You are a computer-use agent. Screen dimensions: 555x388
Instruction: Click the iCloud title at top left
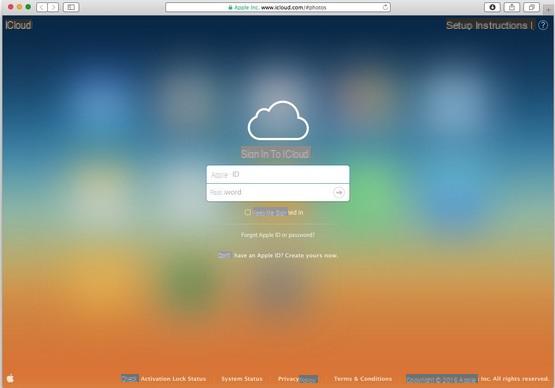(x=18, y=25)
